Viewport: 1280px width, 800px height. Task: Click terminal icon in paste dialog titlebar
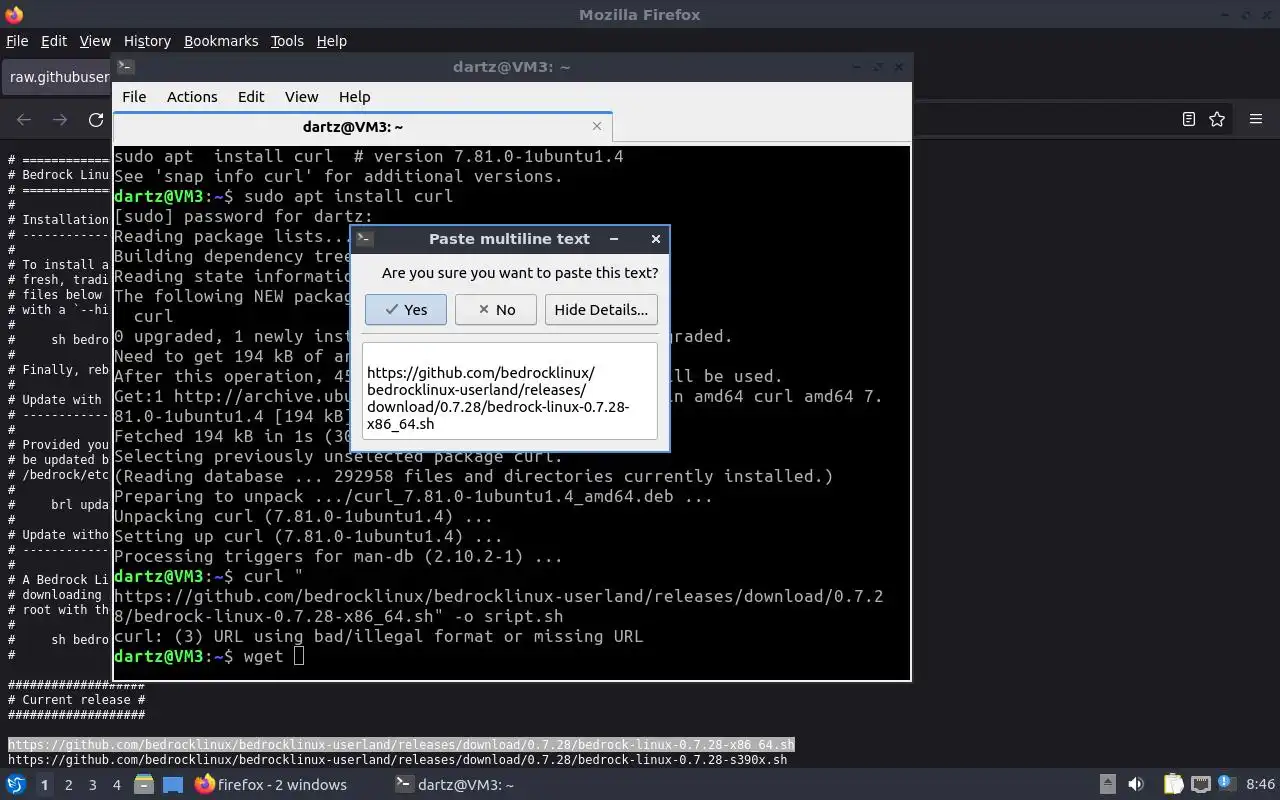(x=365, y=239)
